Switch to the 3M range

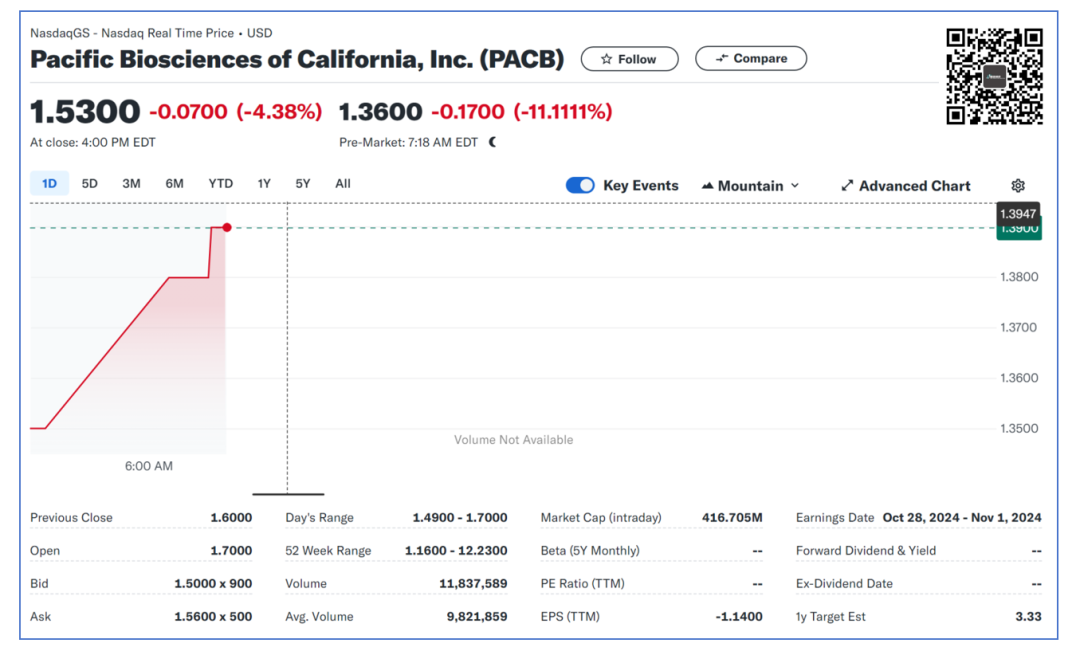132,183
